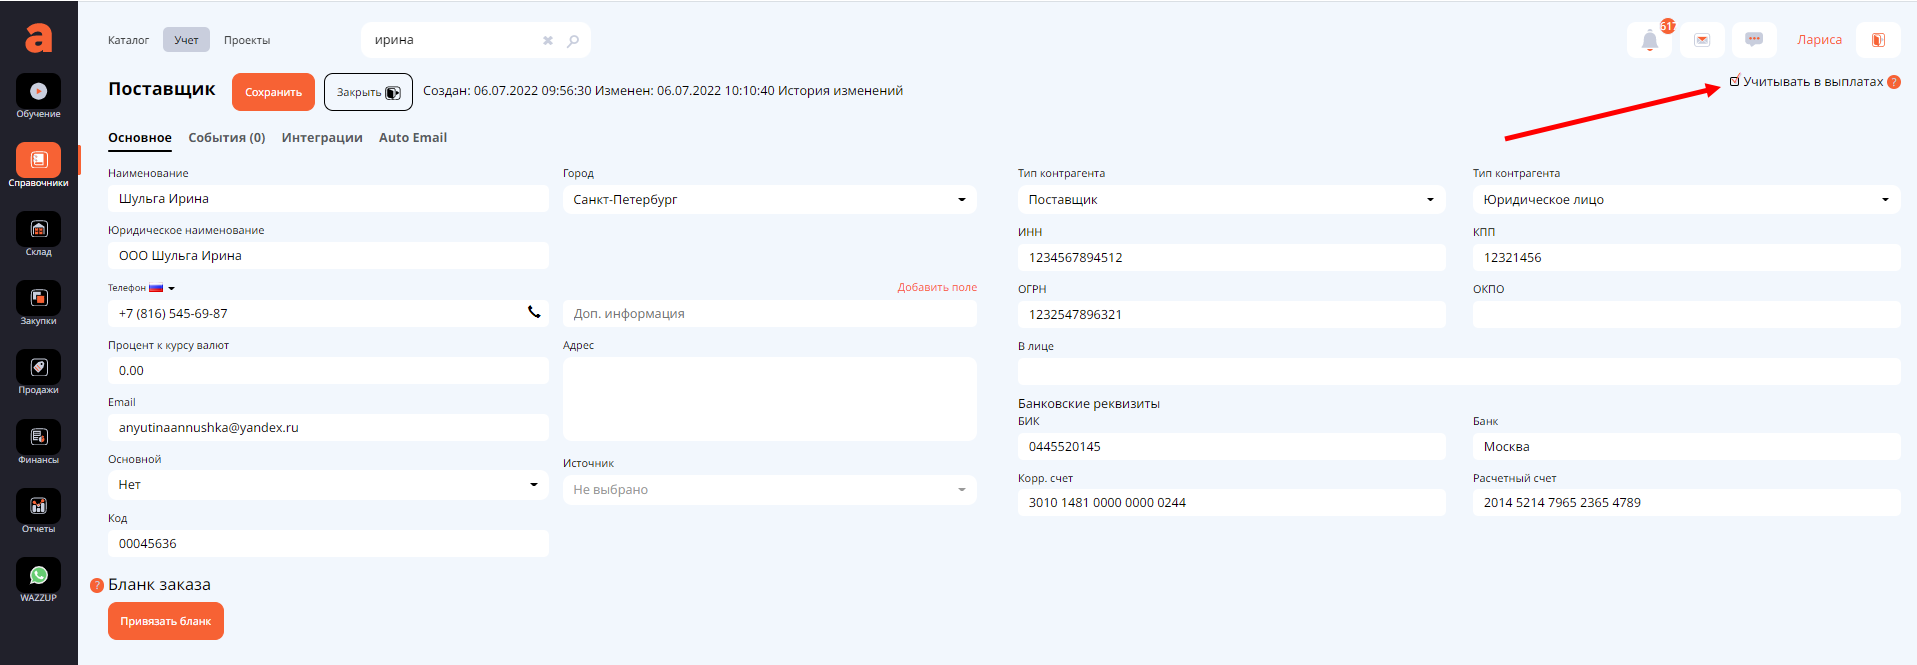Click the notifications bell icon
Image resolution: width=1917 pixels, height=665 pixels.
coord(1649,41)
